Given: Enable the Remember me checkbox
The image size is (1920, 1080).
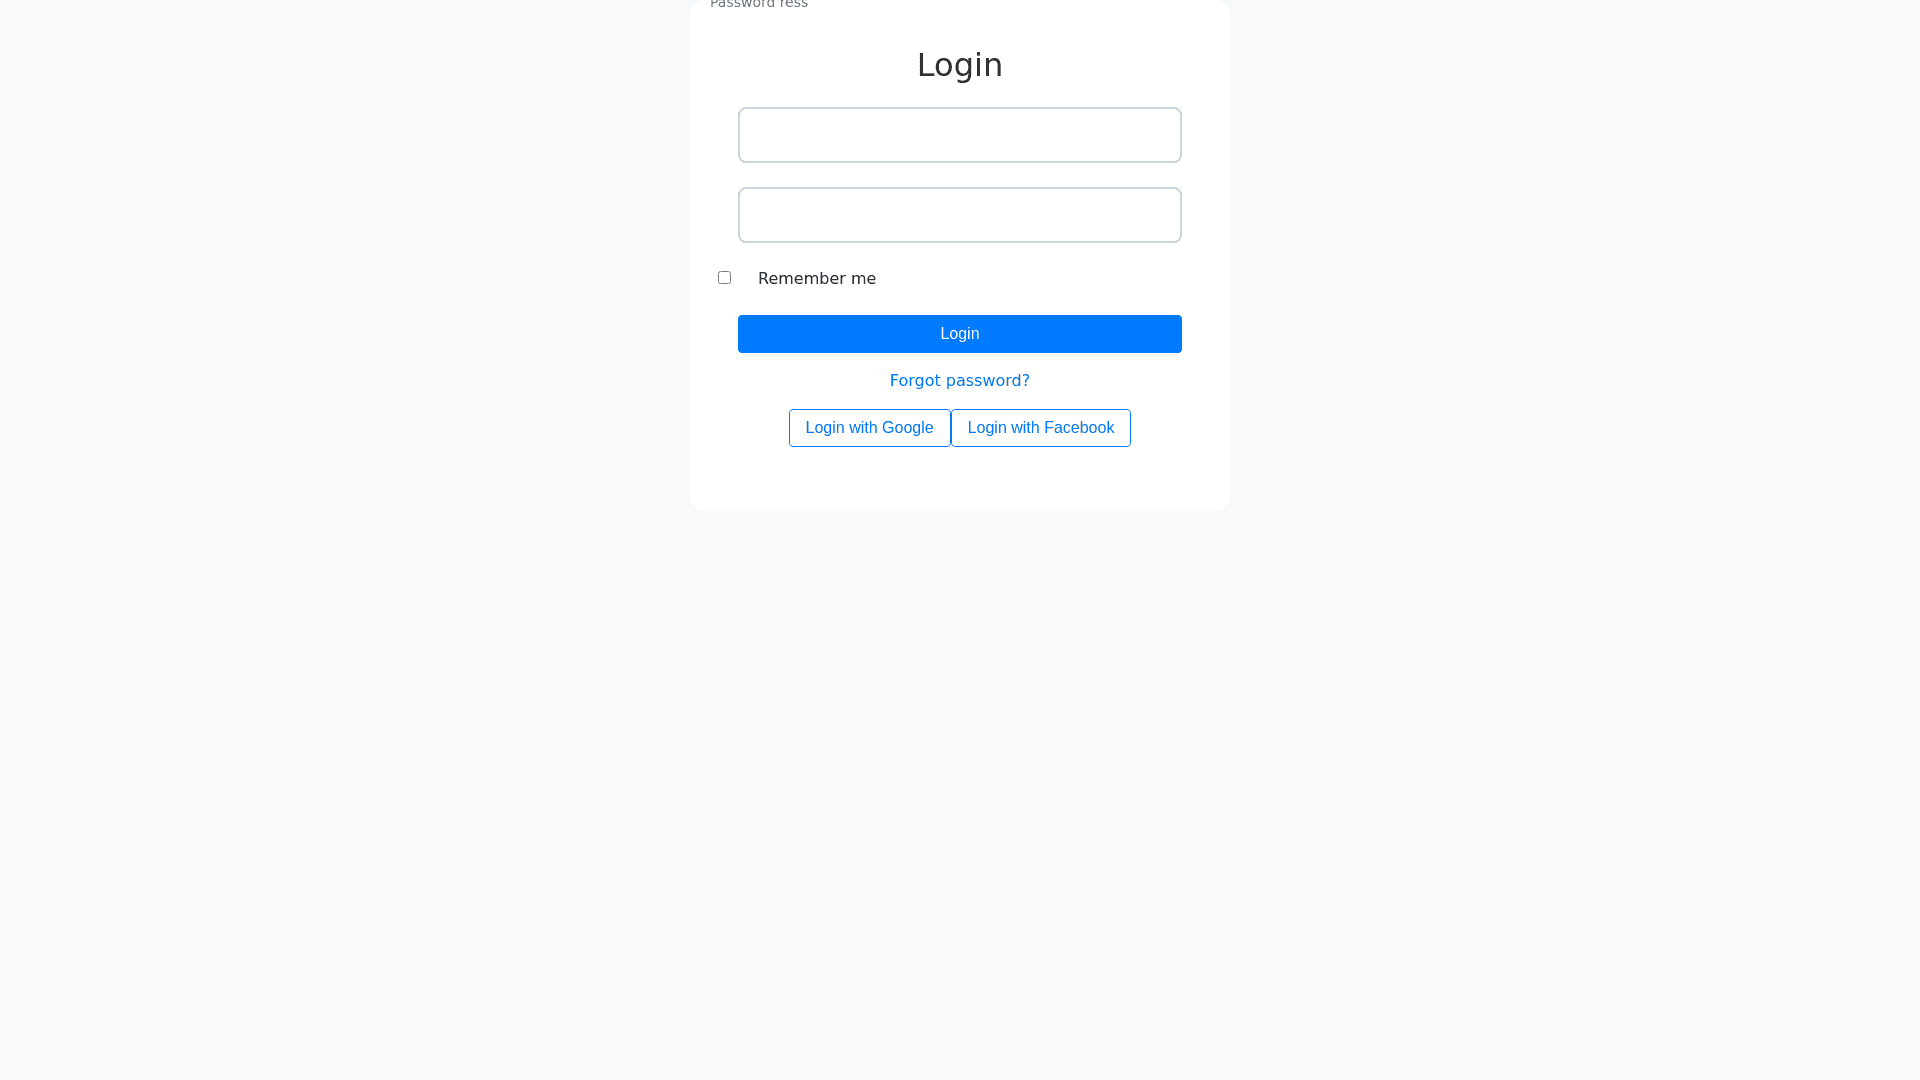Looking at the screenshot, I should 724,277.
